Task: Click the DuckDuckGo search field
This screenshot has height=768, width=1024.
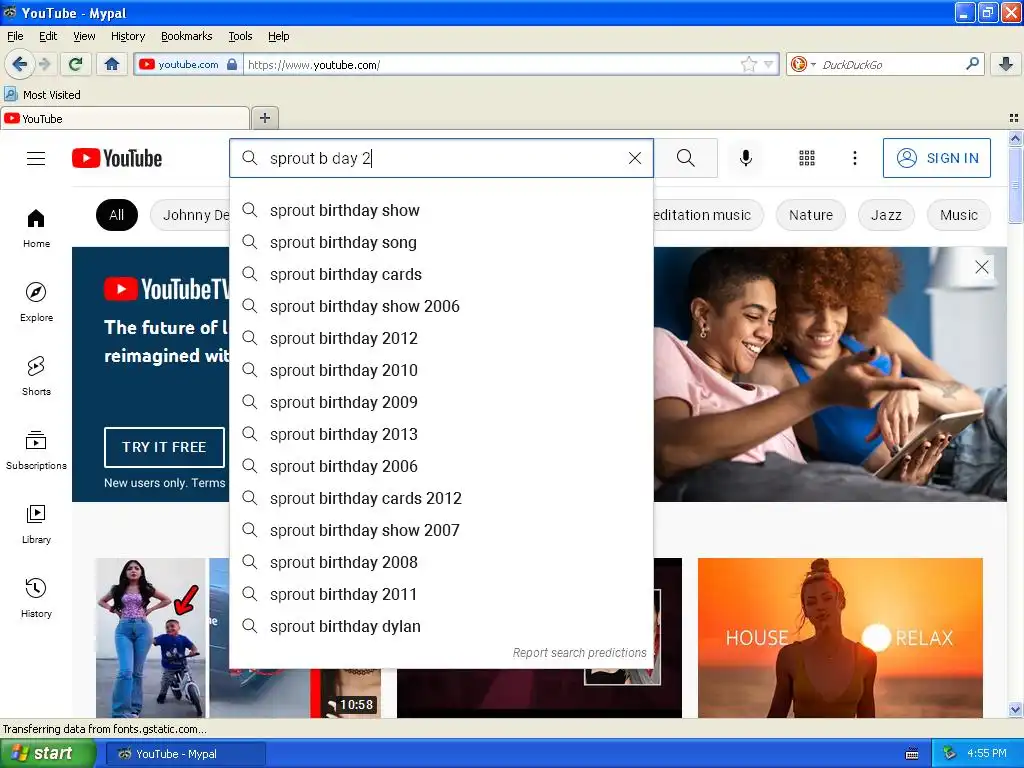Action: tap(890, 64)
